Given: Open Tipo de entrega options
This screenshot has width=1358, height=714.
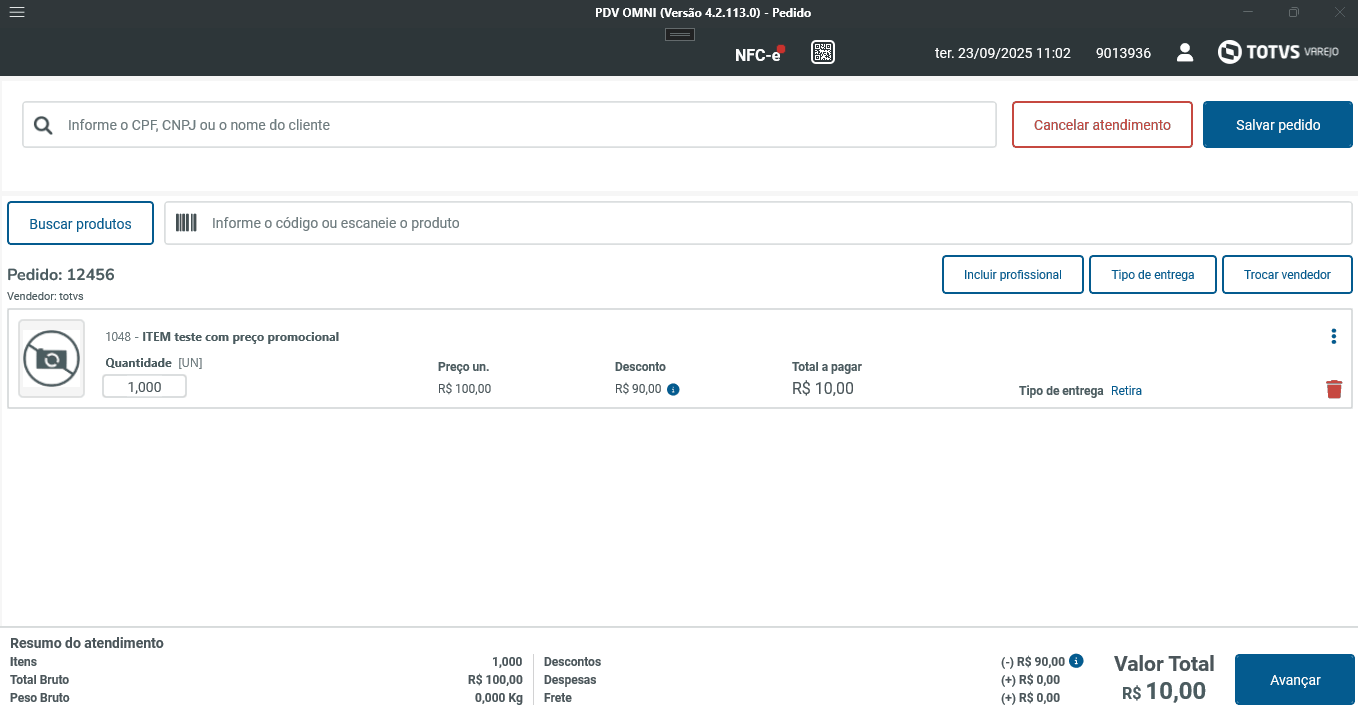Looking at the screenshot, I should 1153,275.
